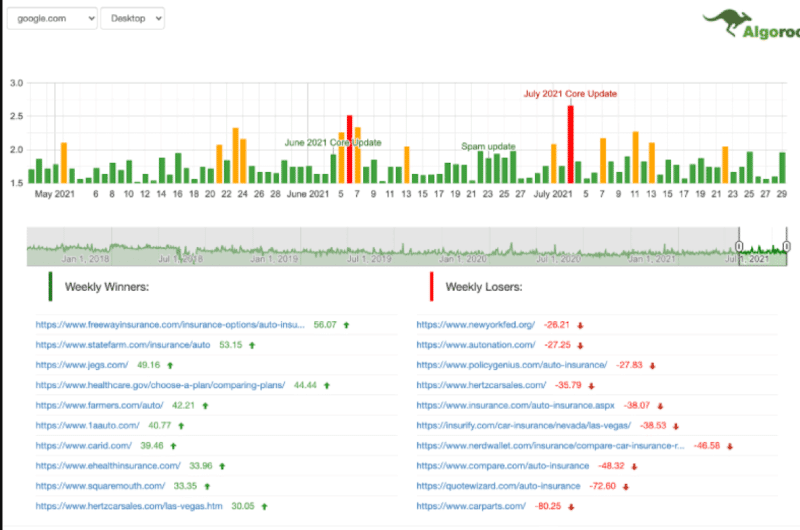Screen dimensions: 800x530
Task: Open the statefarm.com insurance/auto link
Action: point(123,345)
